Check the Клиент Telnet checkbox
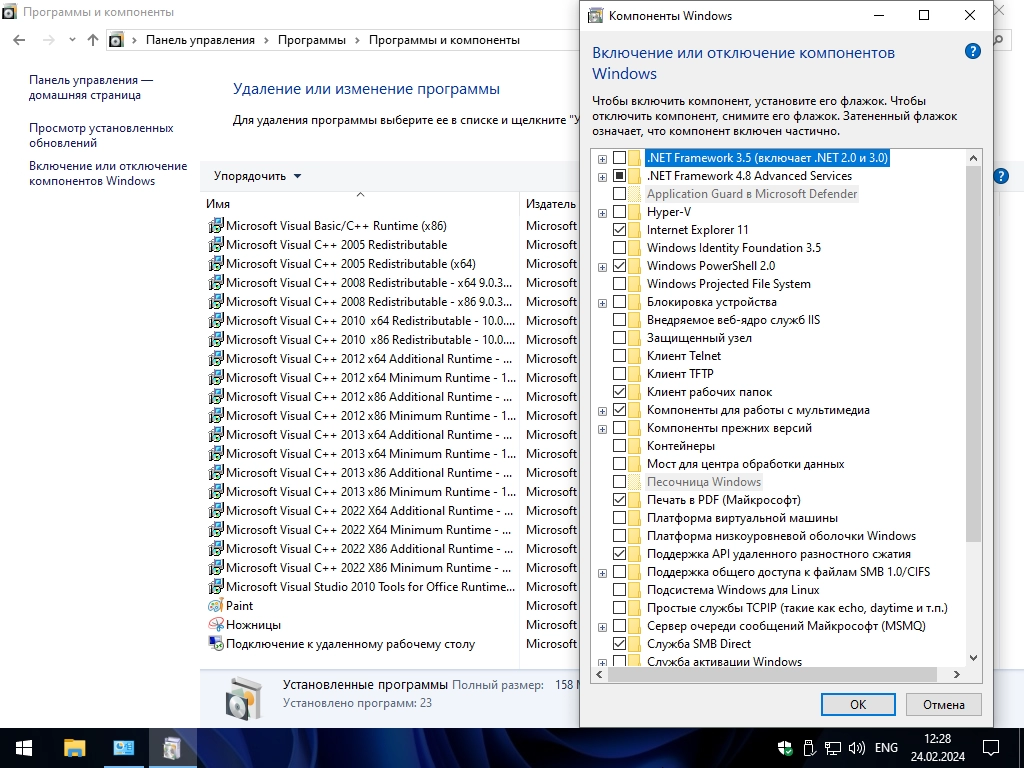1024x768 pixels. coord(619,356)
